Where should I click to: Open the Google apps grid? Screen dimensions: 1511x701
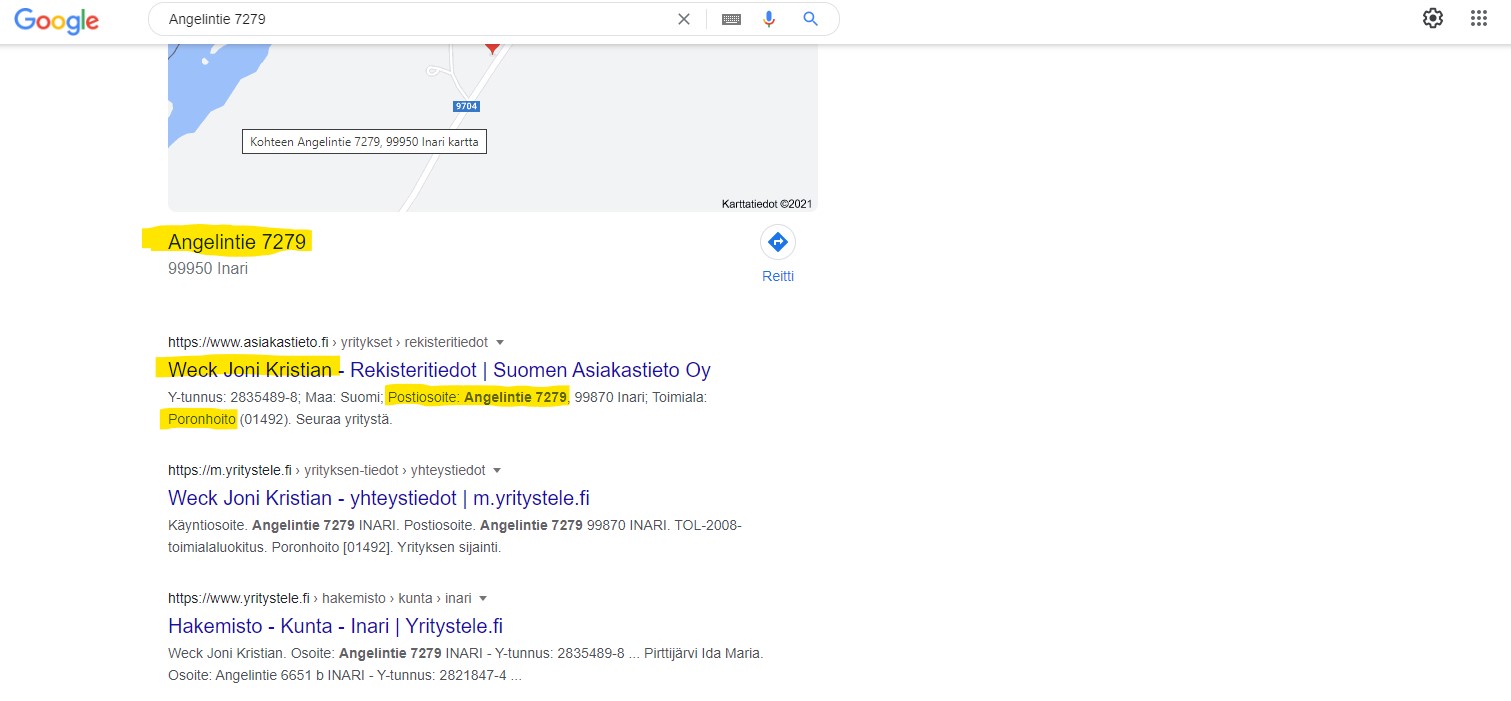coord(1479,18)
